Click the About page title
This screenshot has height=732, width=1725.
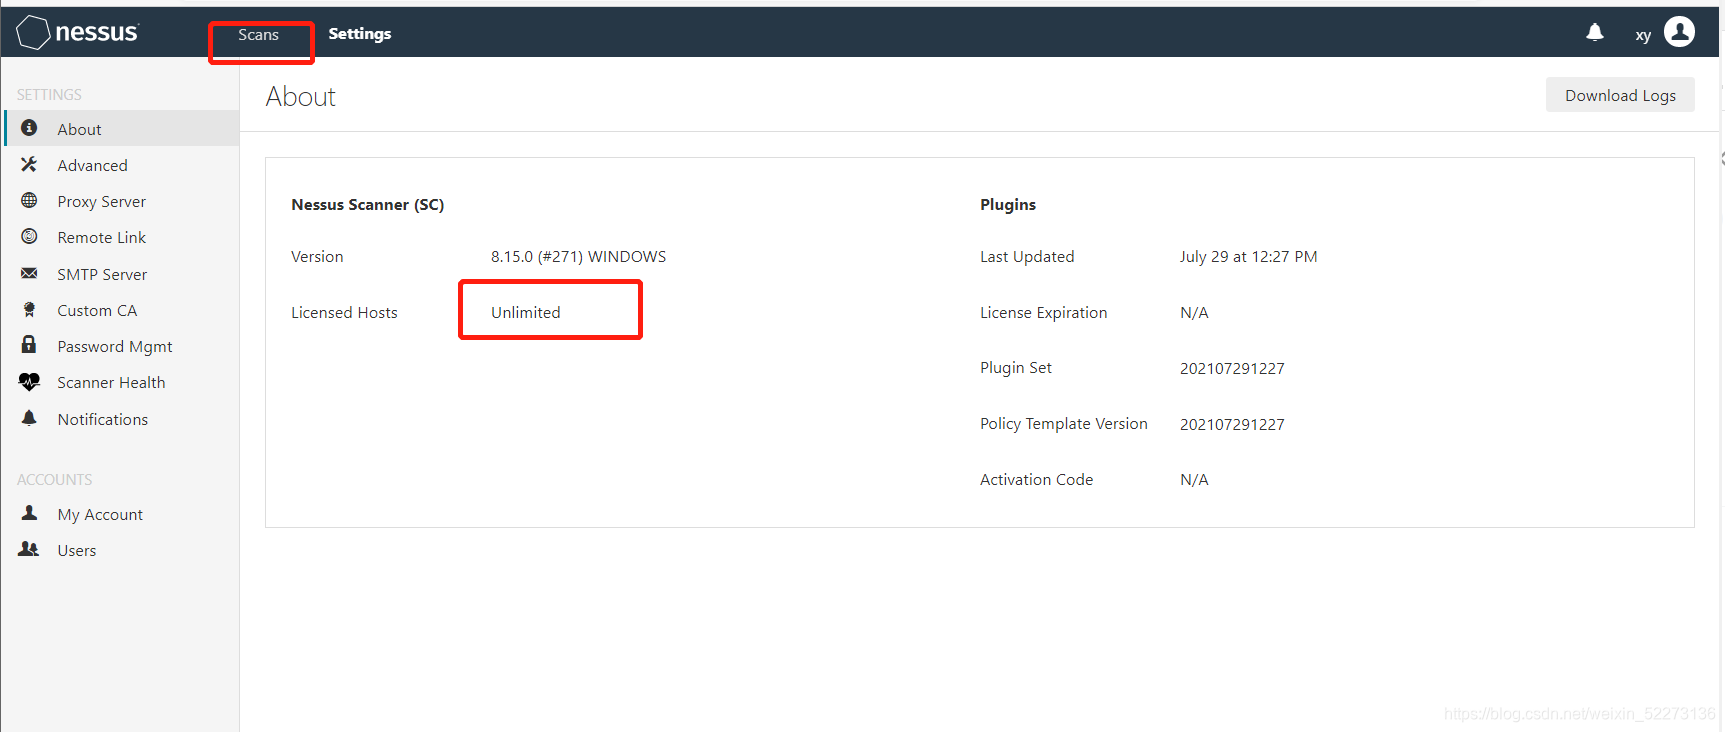coord(300,96)
